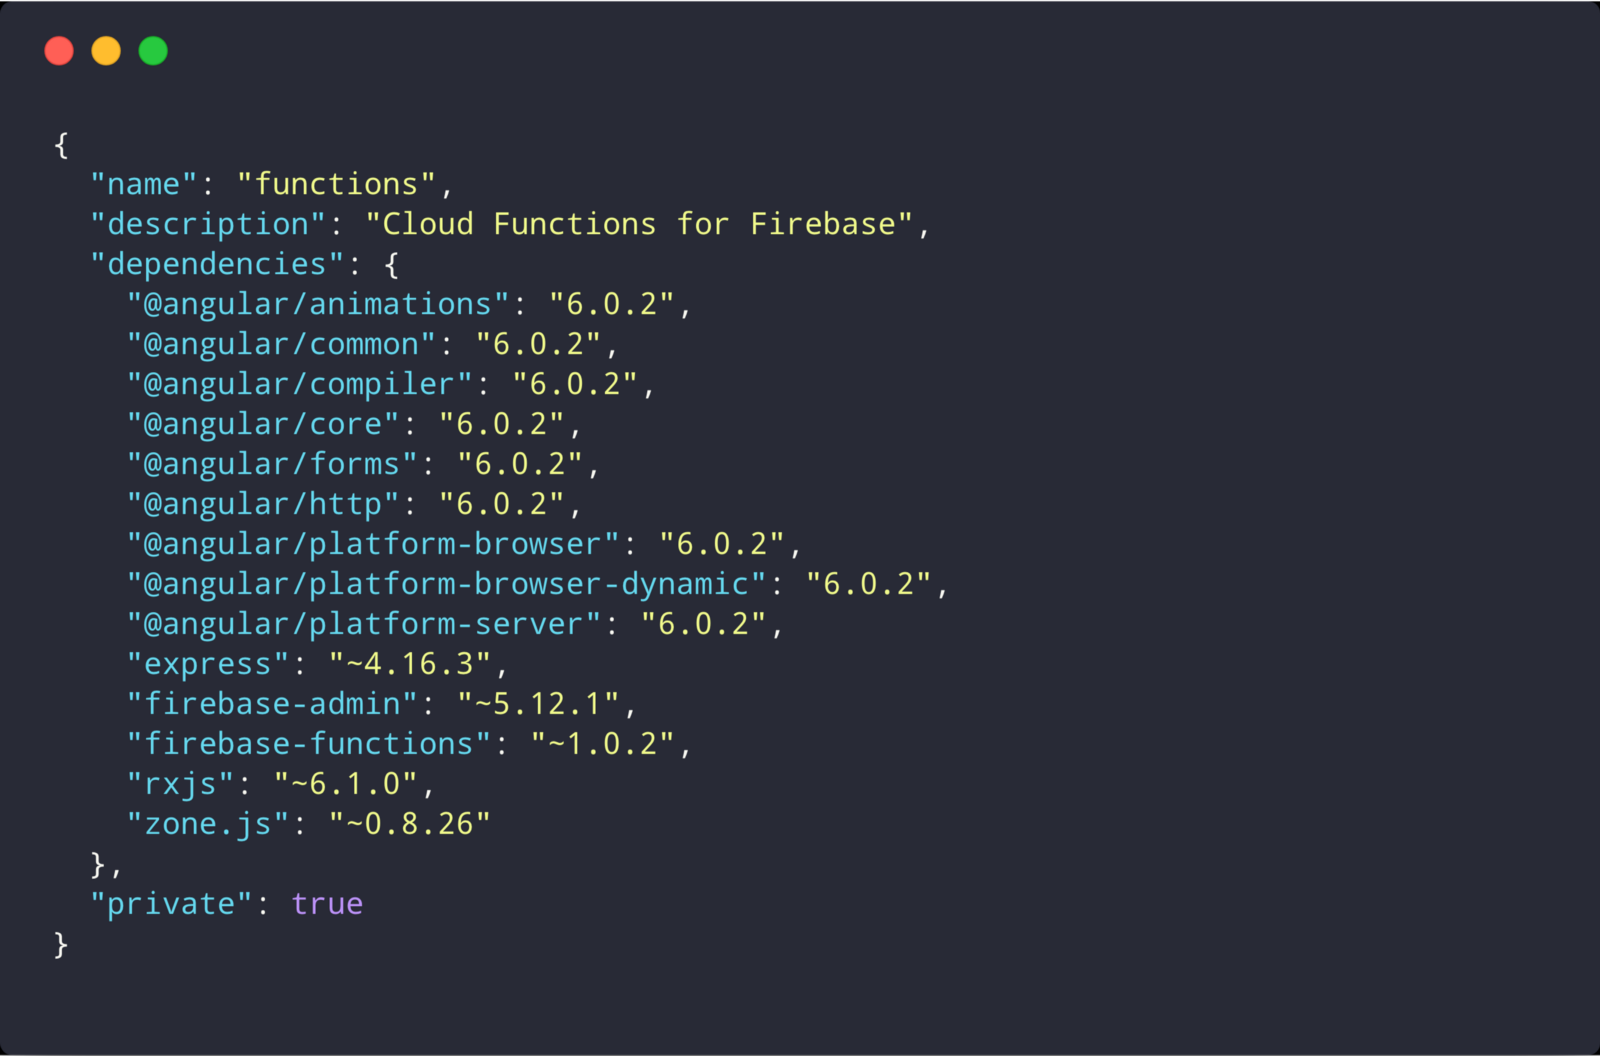Click the purple true value of private
The image size is (1600, 1056).
pyautogui.click(x=327, y=905)
